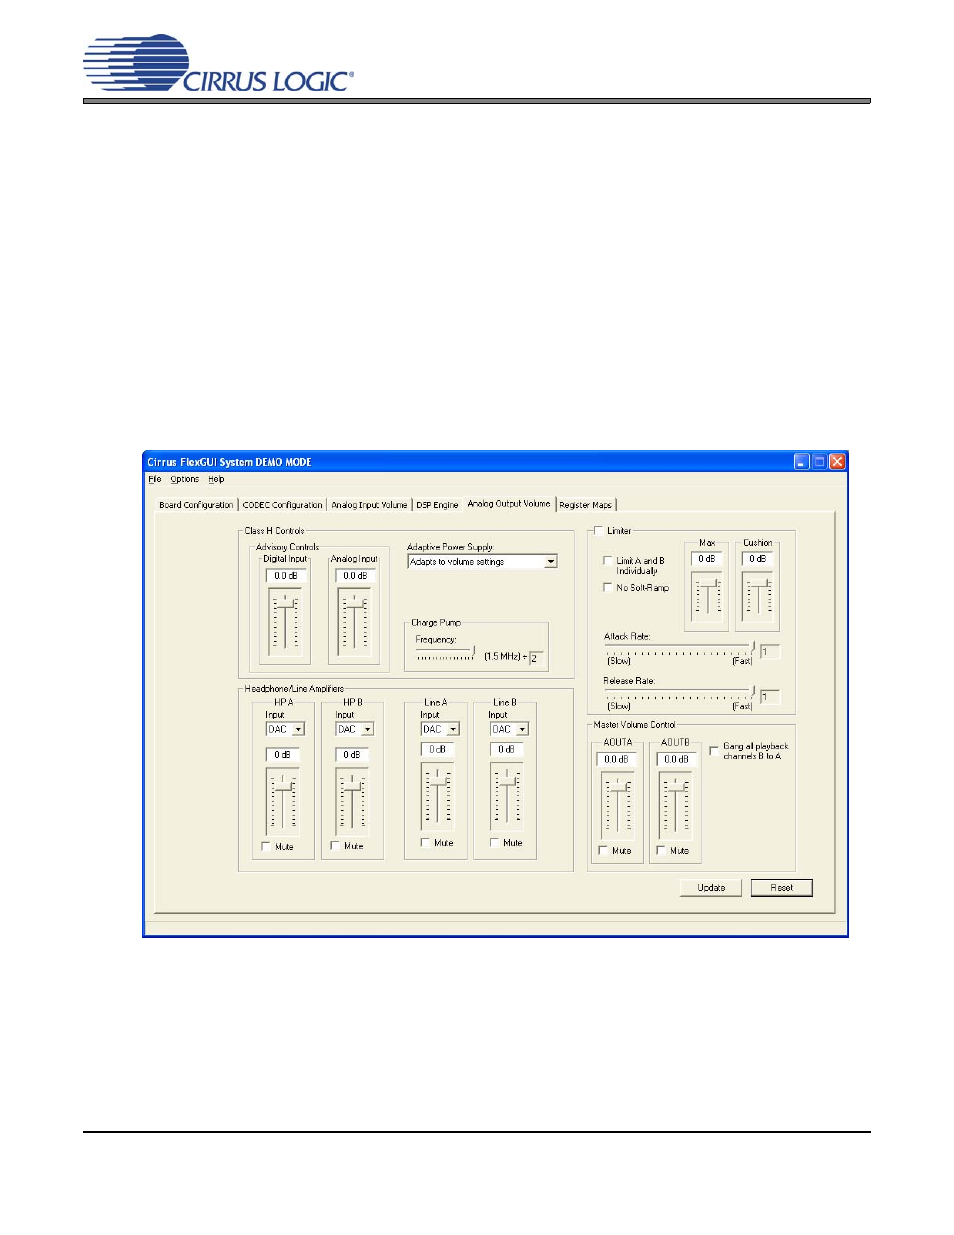This screenshot has width=954, height=1235.
Task: Maximize the Cirrus FlexGUI window
Action: click(x=819, y=461)
